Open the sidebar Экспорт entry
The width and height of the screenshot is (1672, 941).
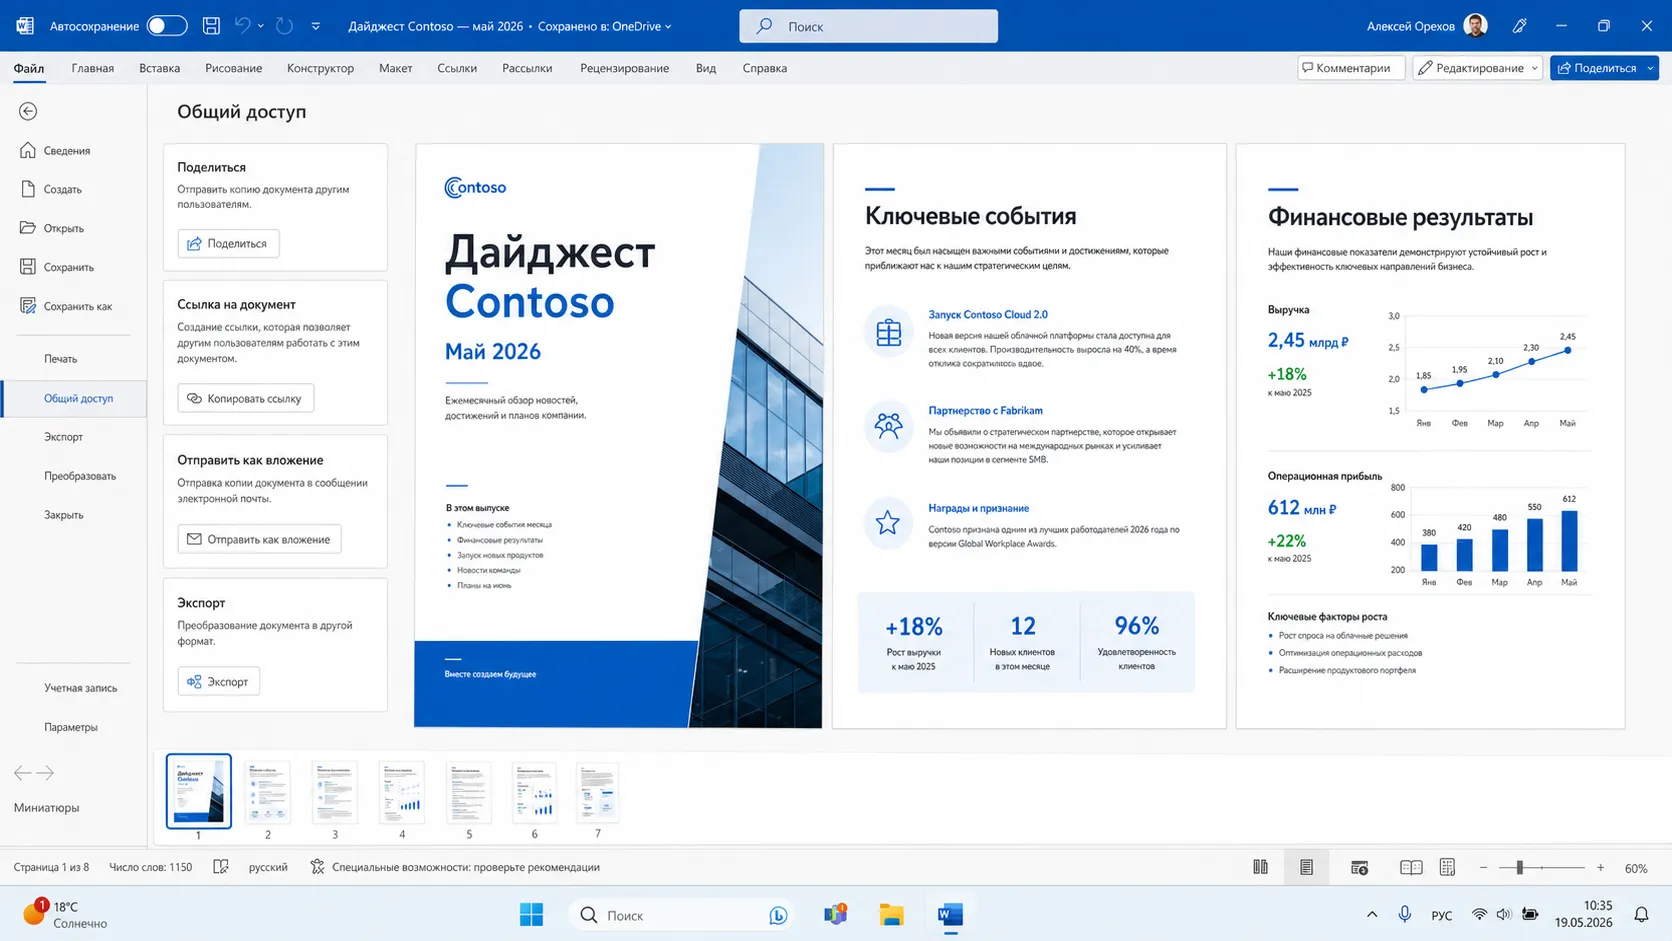coord(64,437)
